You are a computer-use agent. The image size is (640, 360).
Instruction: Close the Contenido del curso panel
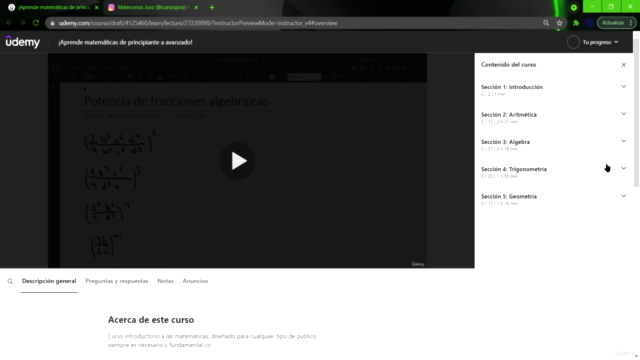click(623, 65)
